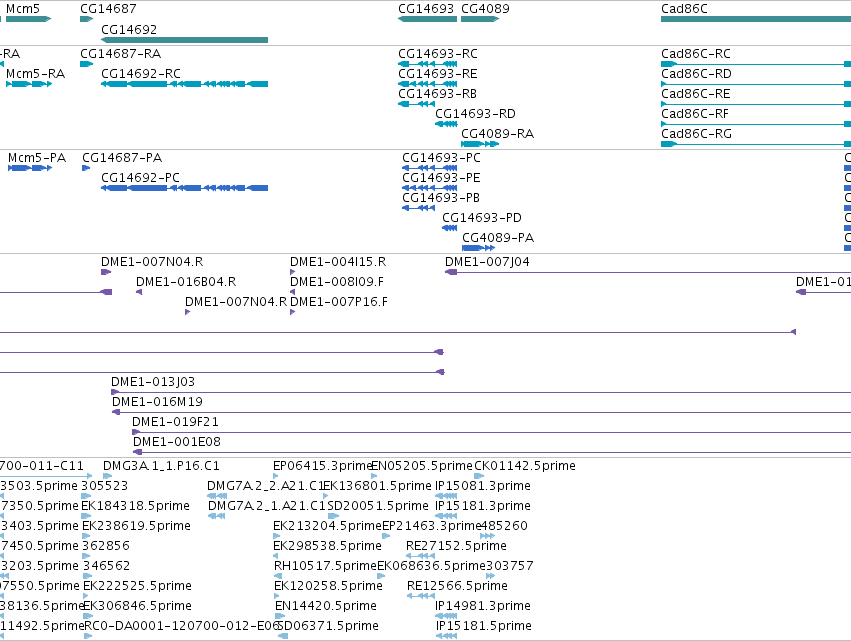Click the CG14692-PC coding sequence glyph
Screen dimensions: 851x641
pyautogui.click(x=185, y=188)
